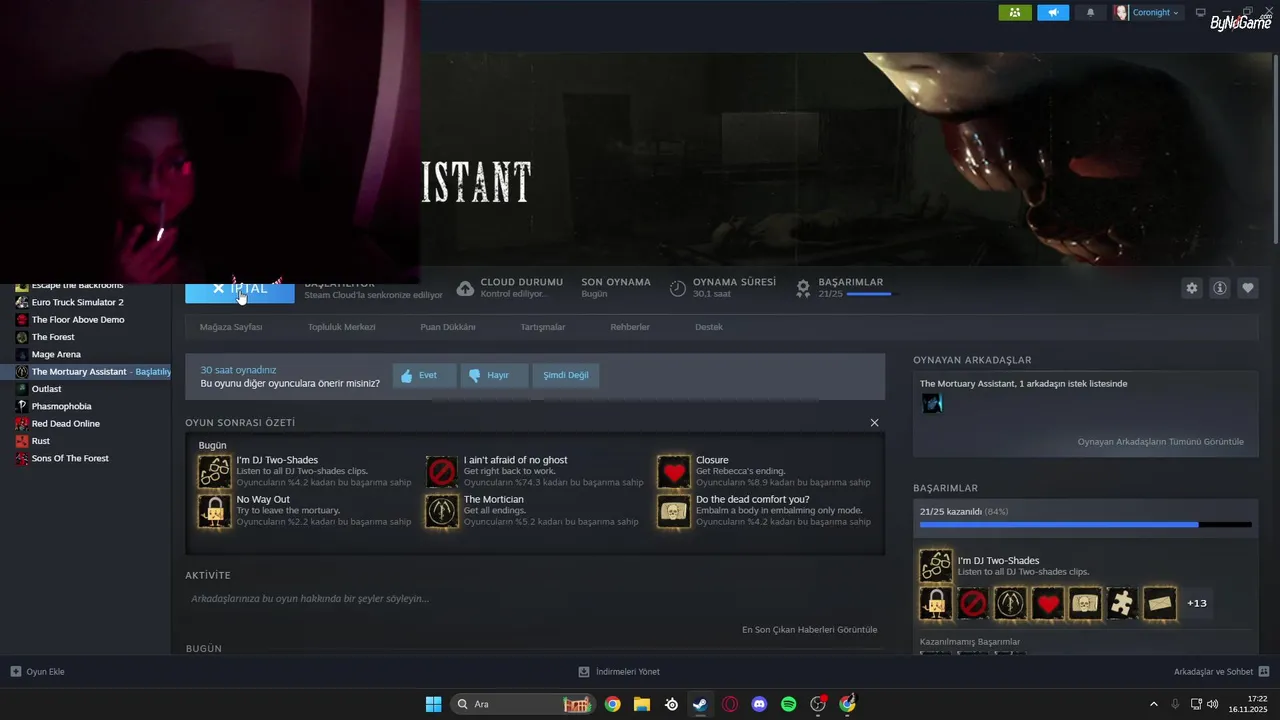Click puzzle piece achievement in the Başarımlar panel

(1122, 603)
